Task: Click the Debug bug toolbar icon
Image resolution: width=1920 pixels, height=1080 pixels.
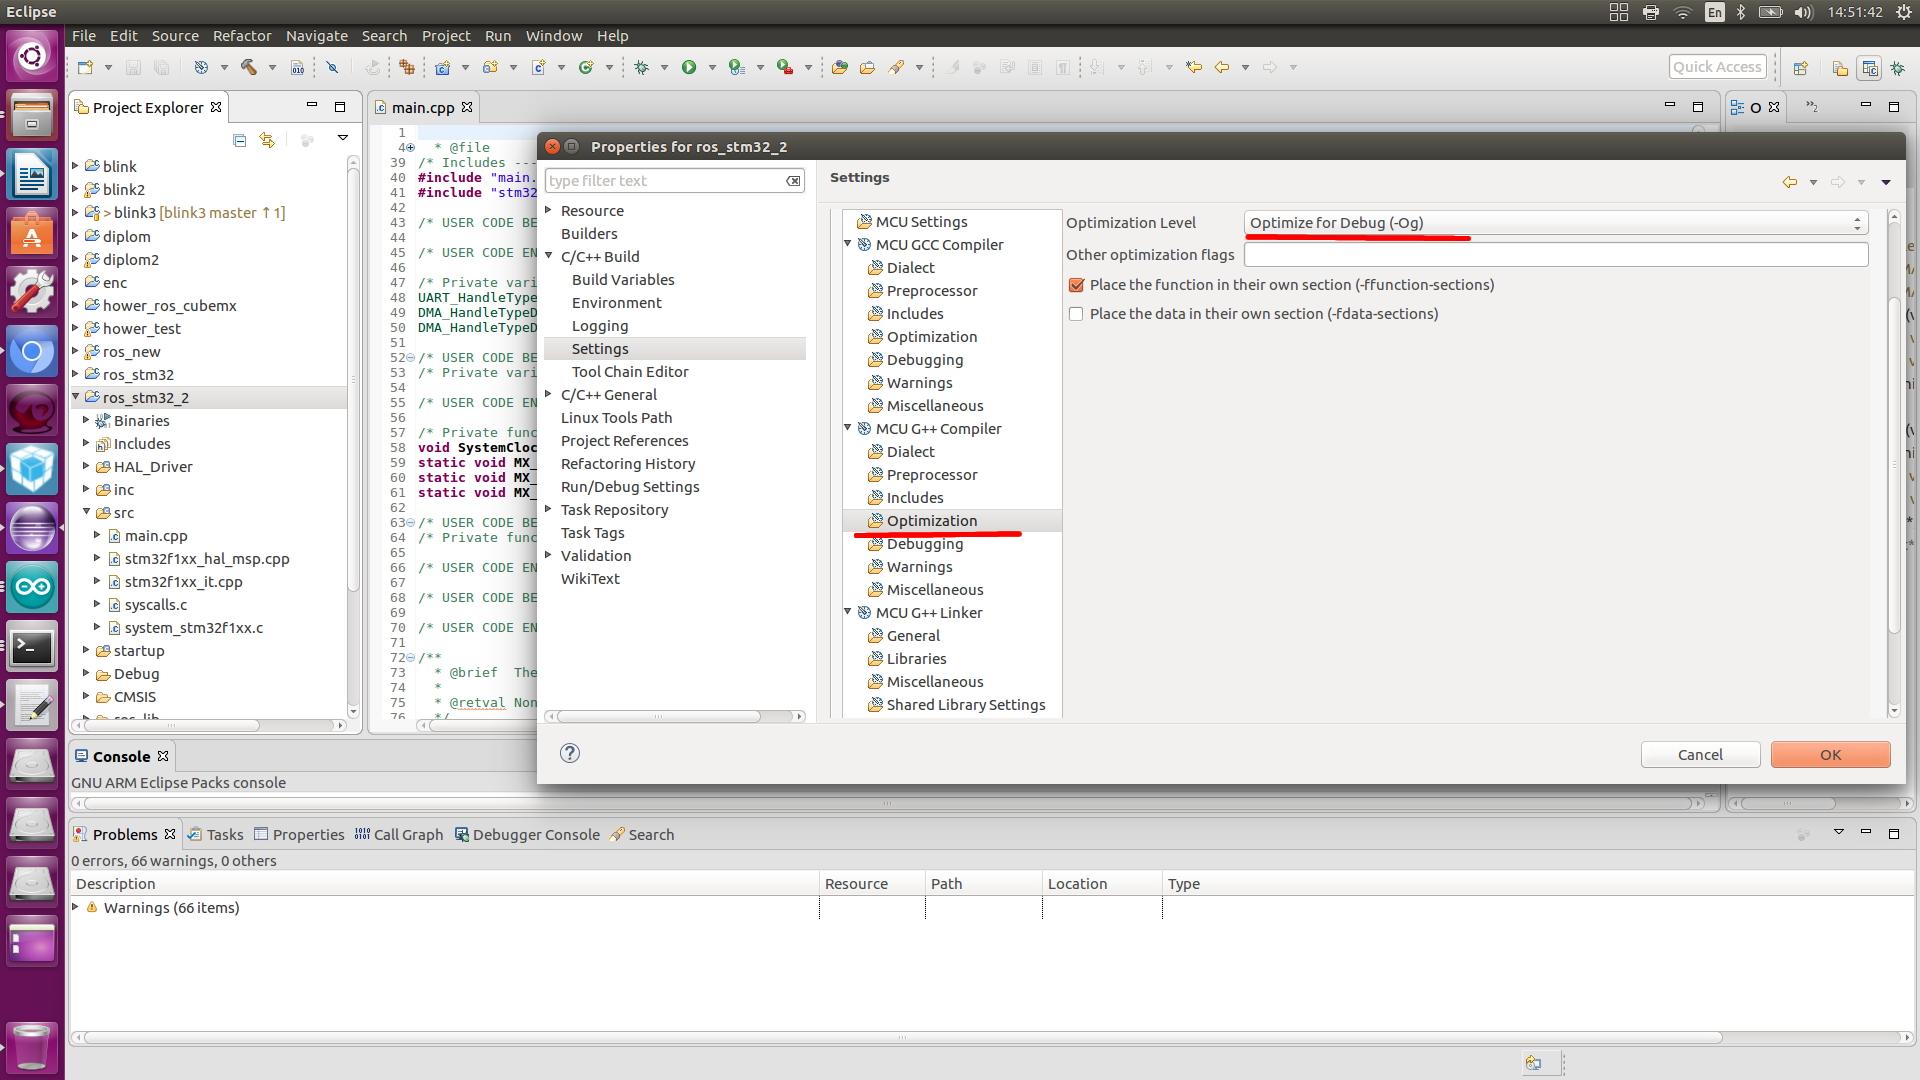Action: click(x=641, y=67)
